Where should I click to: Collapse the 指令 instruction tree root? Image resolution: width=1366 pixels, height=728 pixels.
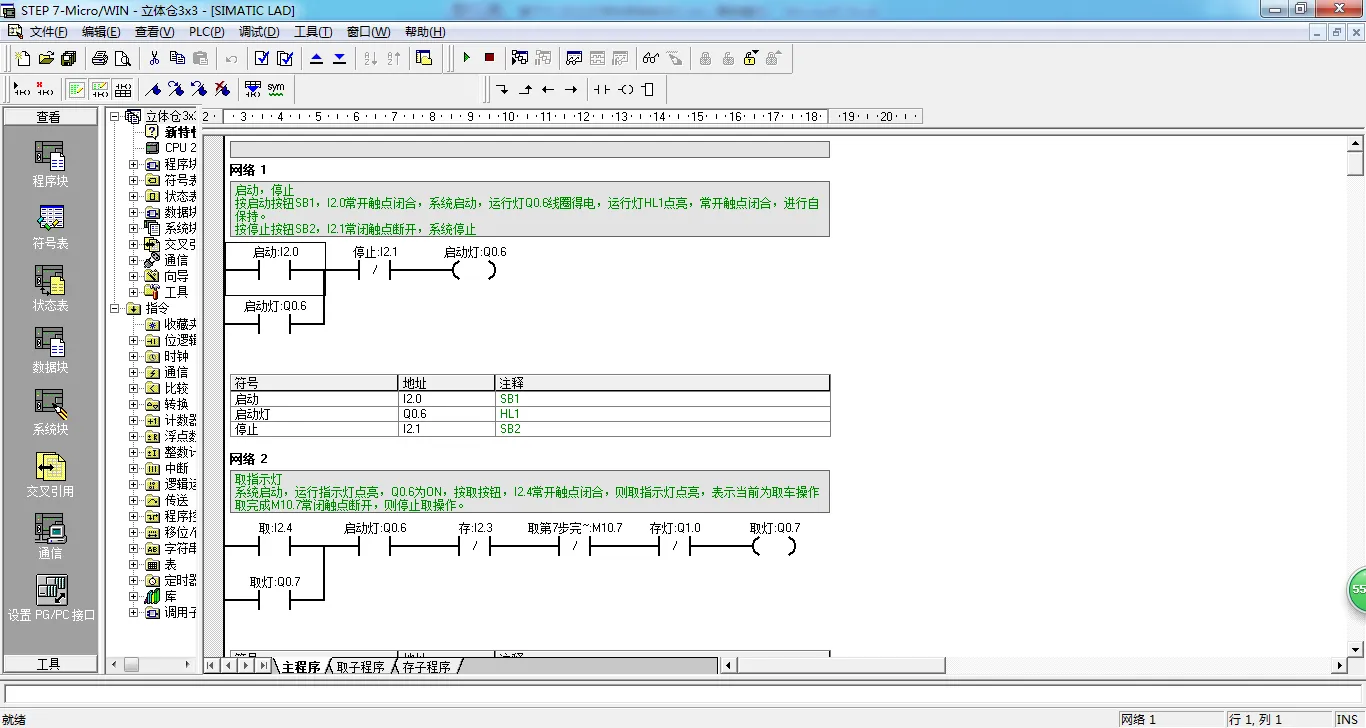coord(115,308)
